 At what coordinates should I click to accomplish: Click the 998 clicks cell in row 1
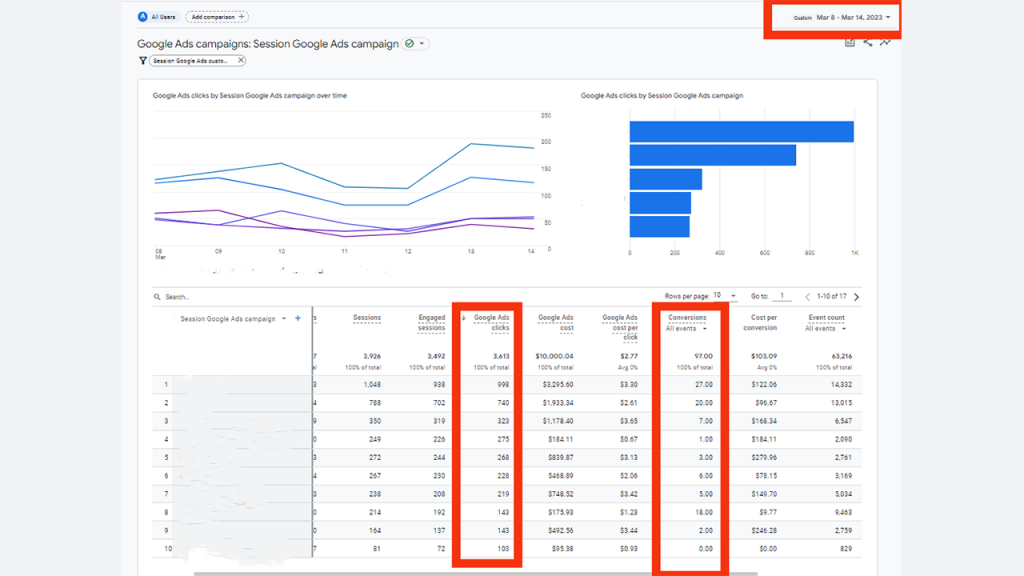click(502, 385)
